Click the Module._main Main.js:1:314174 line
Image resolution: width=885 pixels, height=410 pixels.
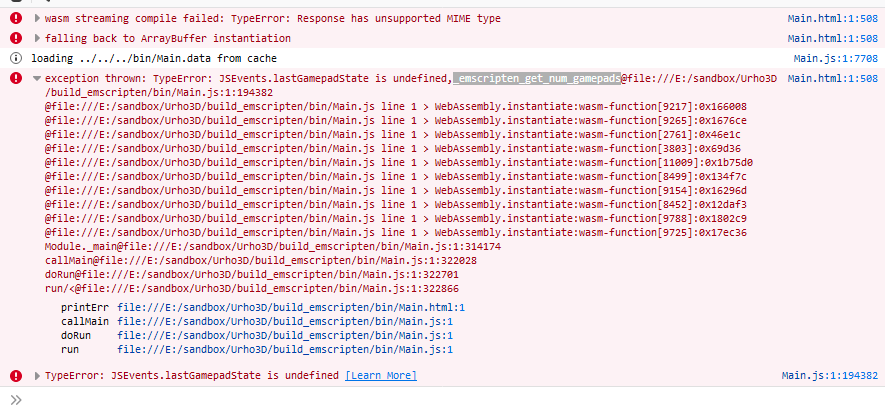click(x=273, y=247)
